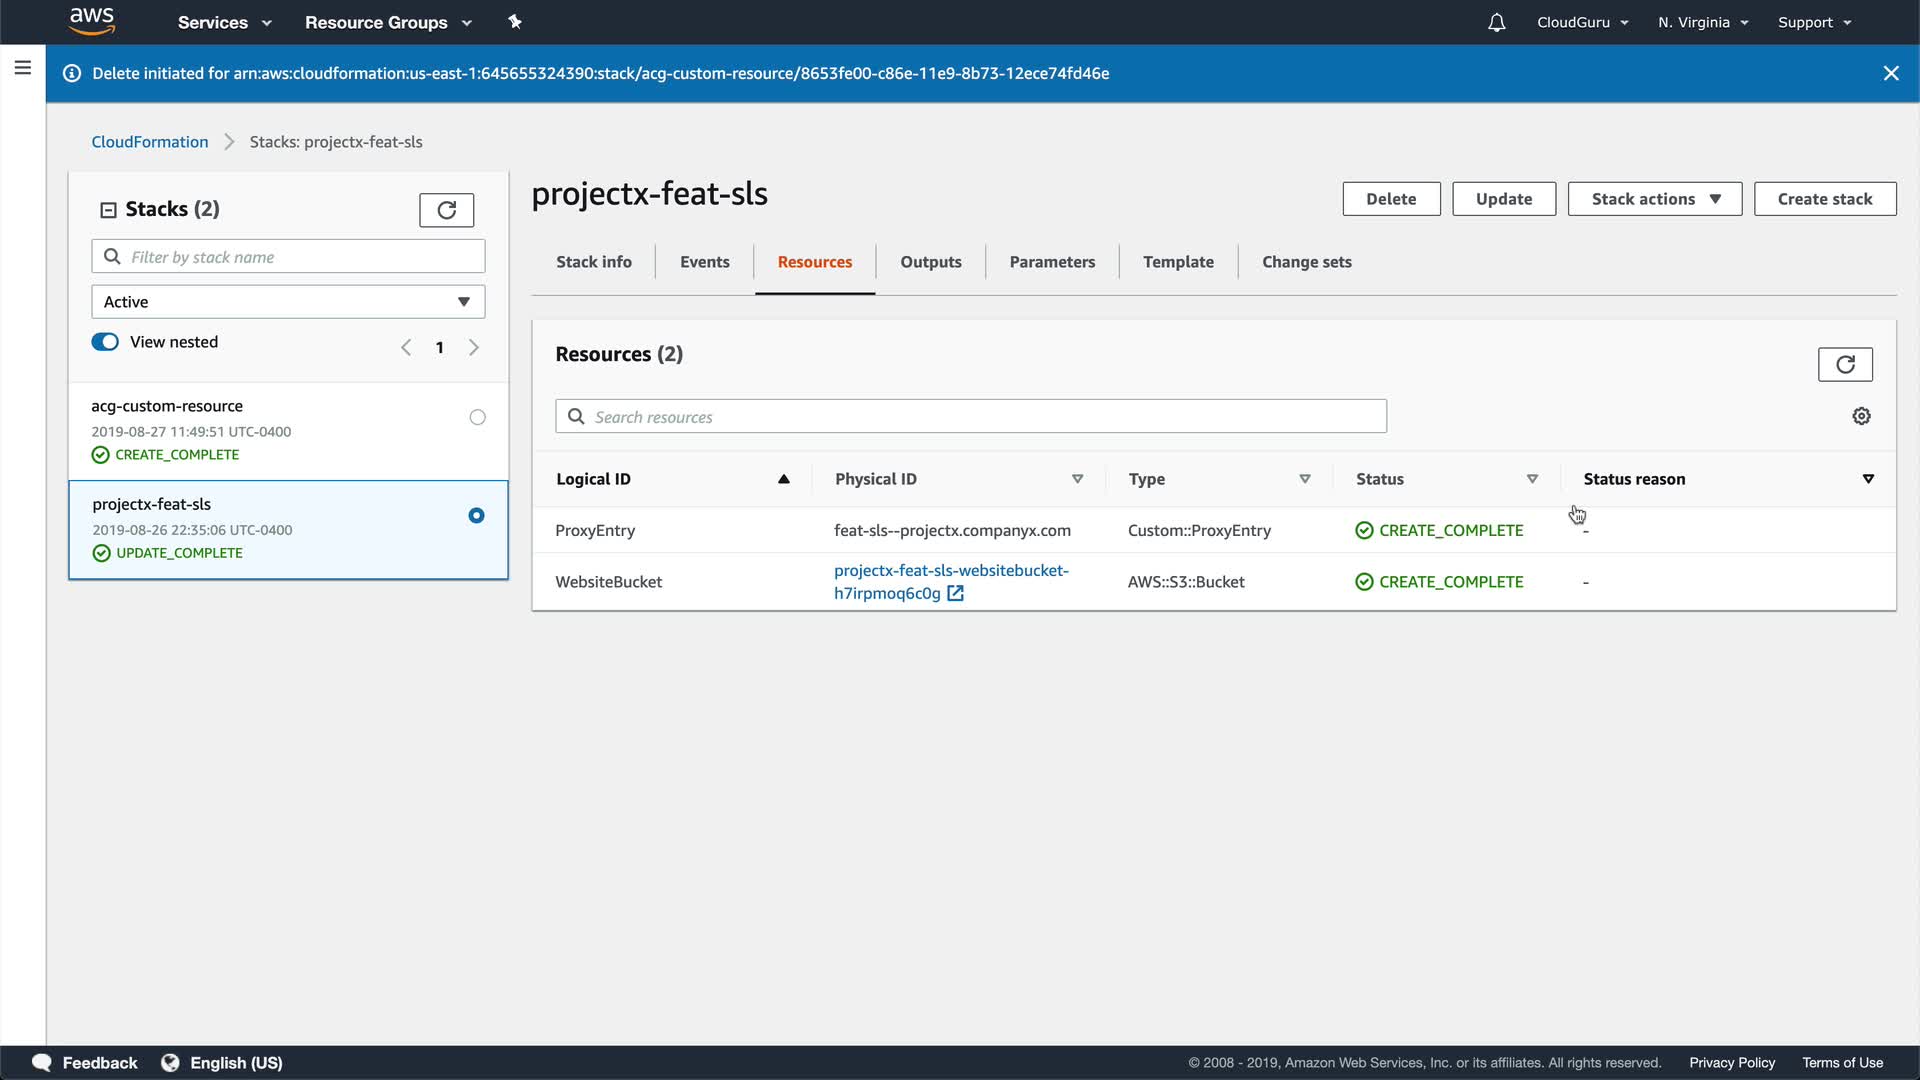1920x1080 pixels.
Task: Click the Create stack button
Action: coord(1824,199)
